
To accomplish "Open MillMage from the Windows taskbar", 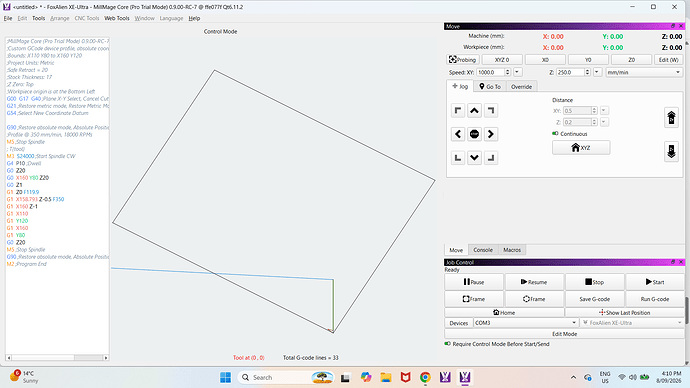I will pos(465,377).
